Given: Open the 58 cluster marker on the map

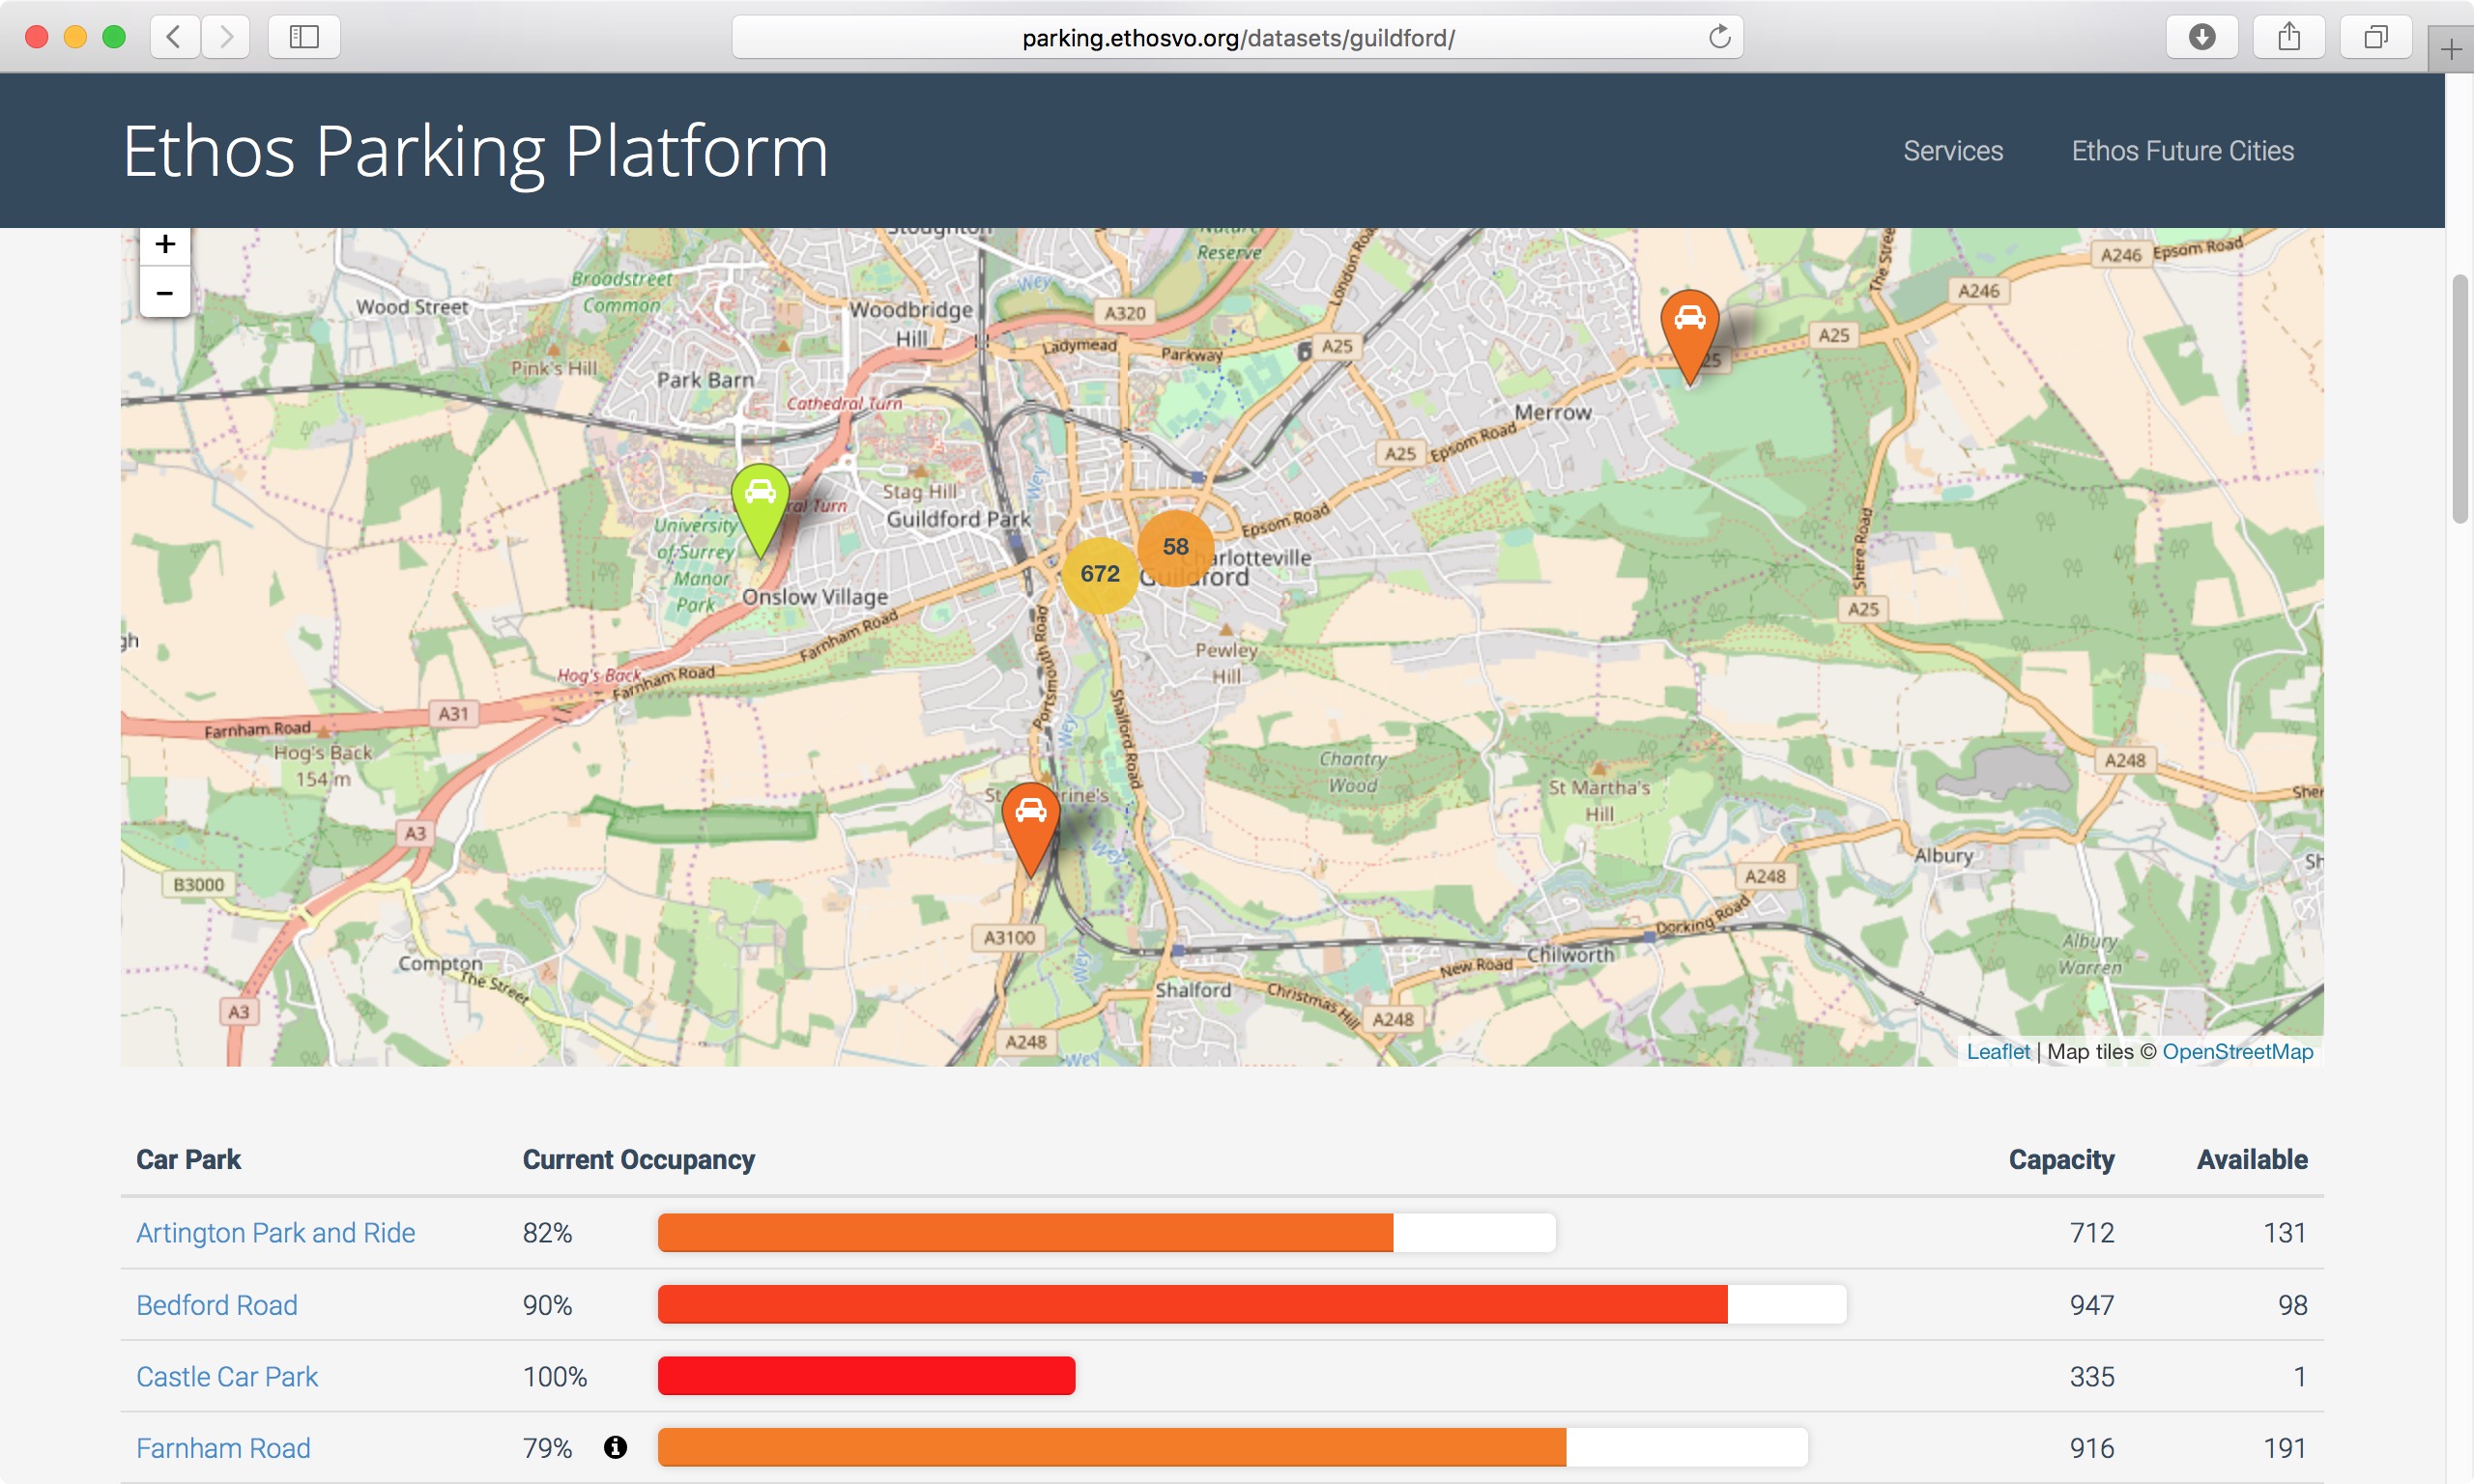Looking at the screenshot, I should click(x=1175, y=547).
